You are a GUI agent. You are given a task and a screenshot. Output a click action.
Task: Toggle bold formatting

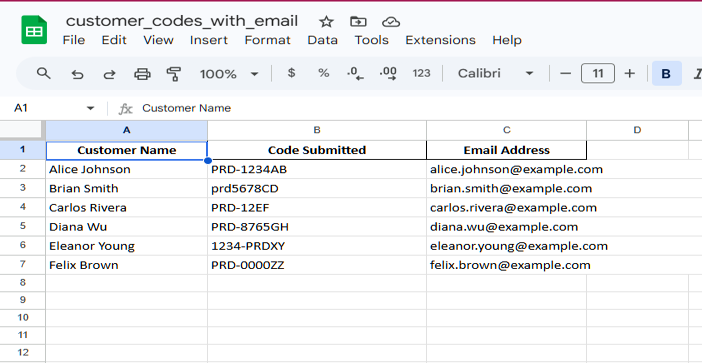click(666, 73)
